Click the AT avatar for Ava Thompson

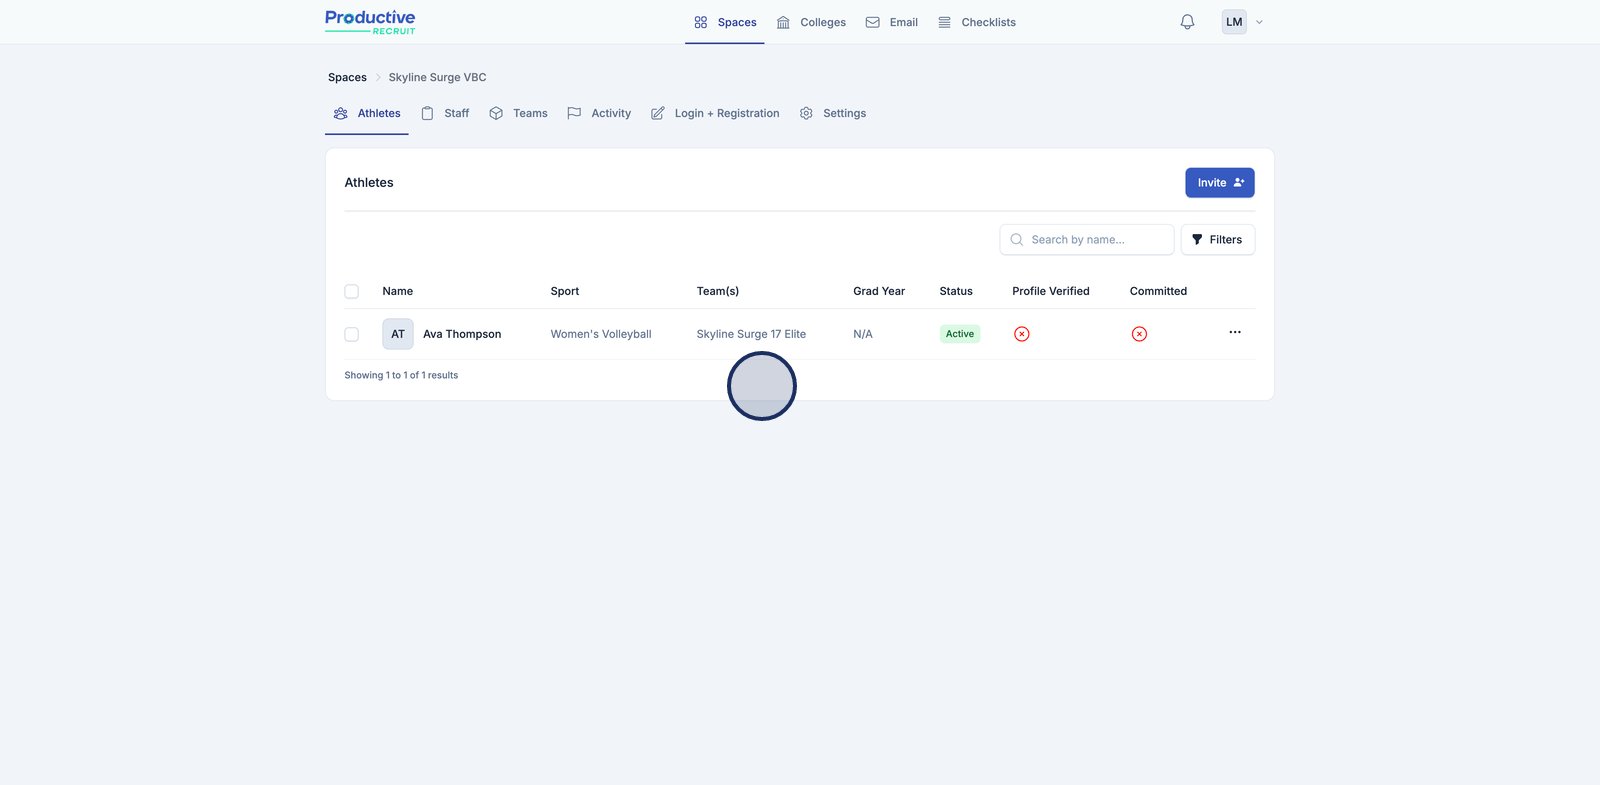[x=397, y=334]
